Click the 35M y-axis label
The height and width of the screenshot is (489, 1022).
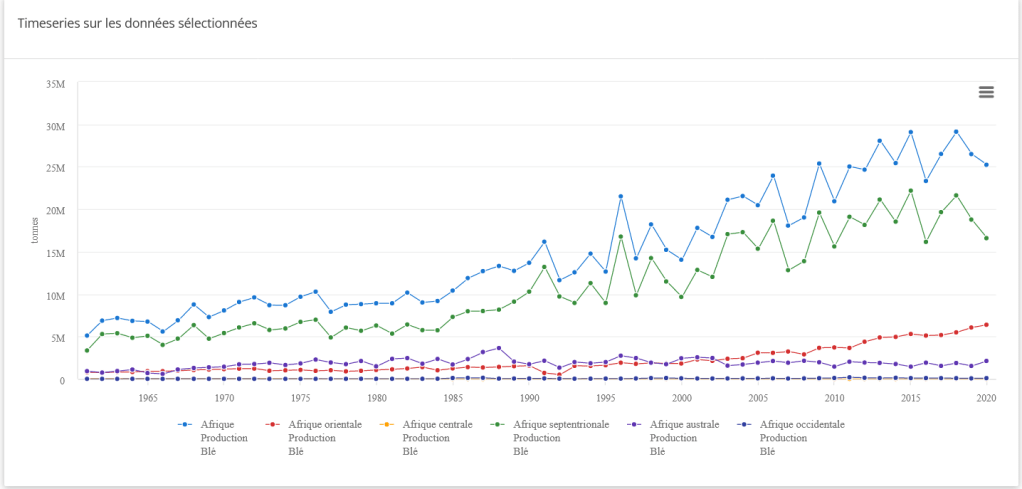coord(55,84)
